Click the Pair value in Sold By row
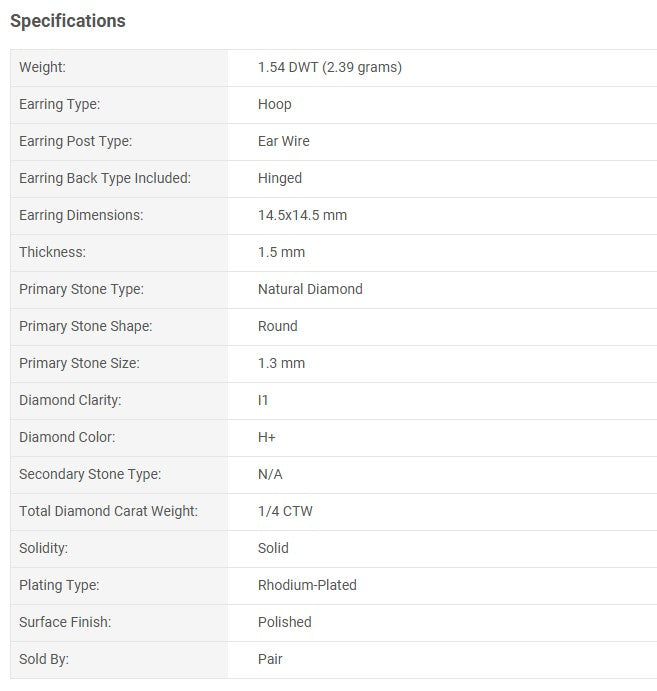Image resolution: width=657 pixels, height=691 pixels. coord(270,660)
